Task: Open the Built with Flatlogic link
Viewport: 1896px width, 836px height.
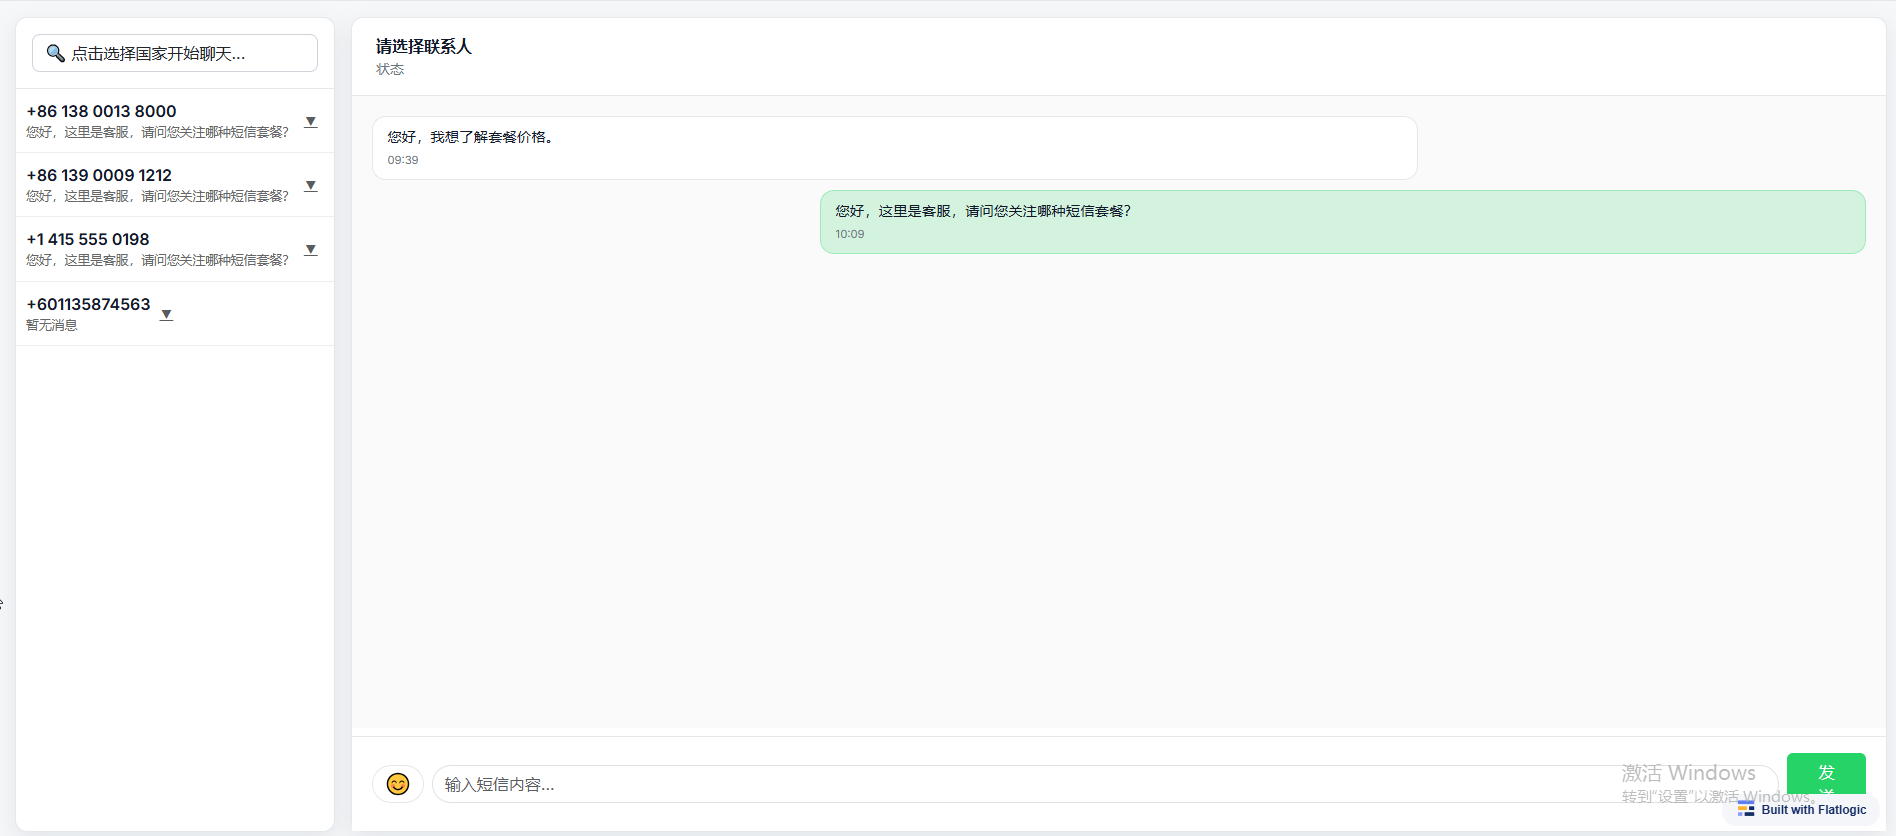Action: coord(1812,810)
